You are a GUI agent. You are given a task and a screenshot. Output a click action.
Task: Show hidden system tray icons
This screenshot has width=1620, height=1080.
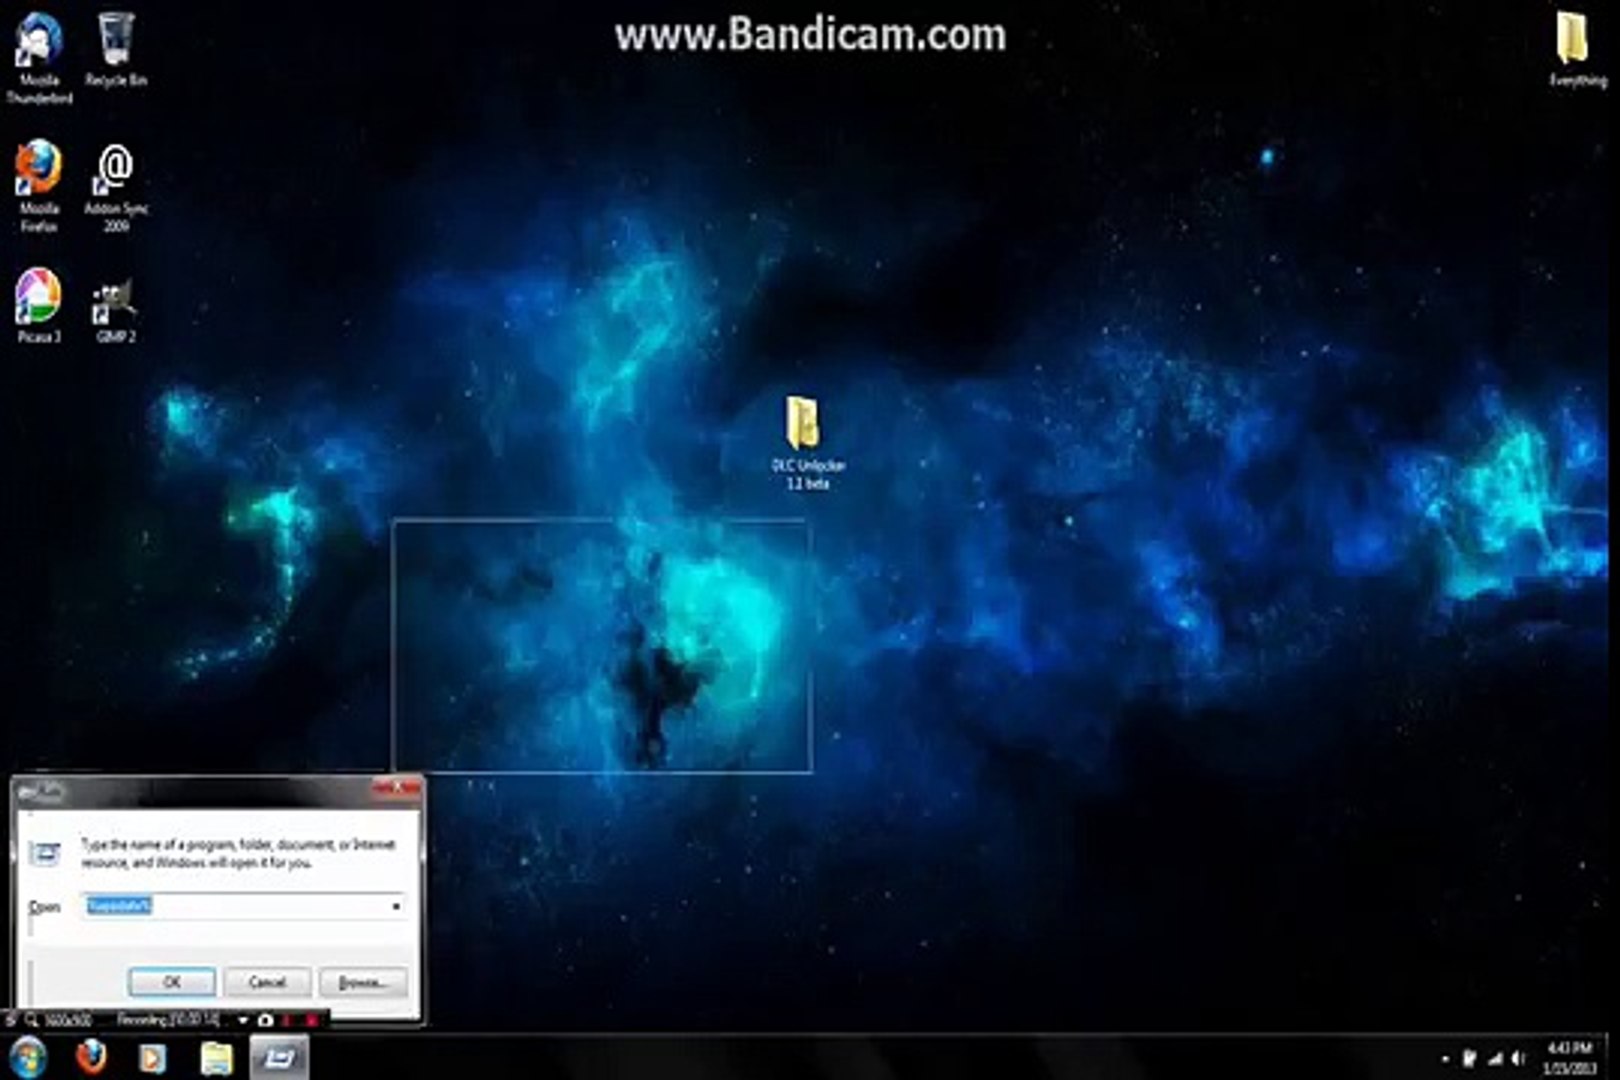click(1444, 1058)
